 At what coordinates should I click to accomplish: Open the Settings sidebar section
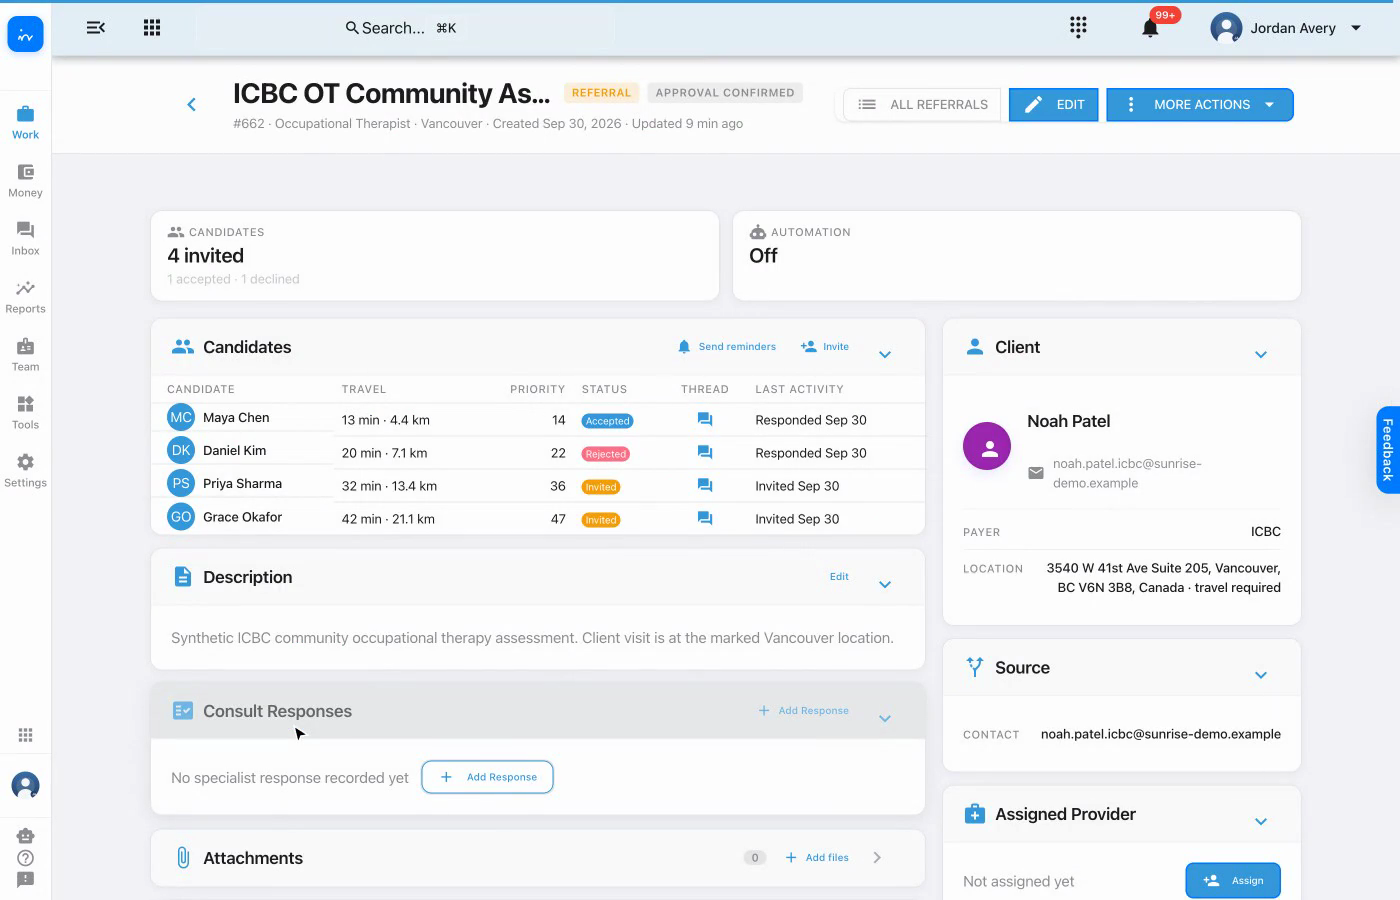click(26, 471)
